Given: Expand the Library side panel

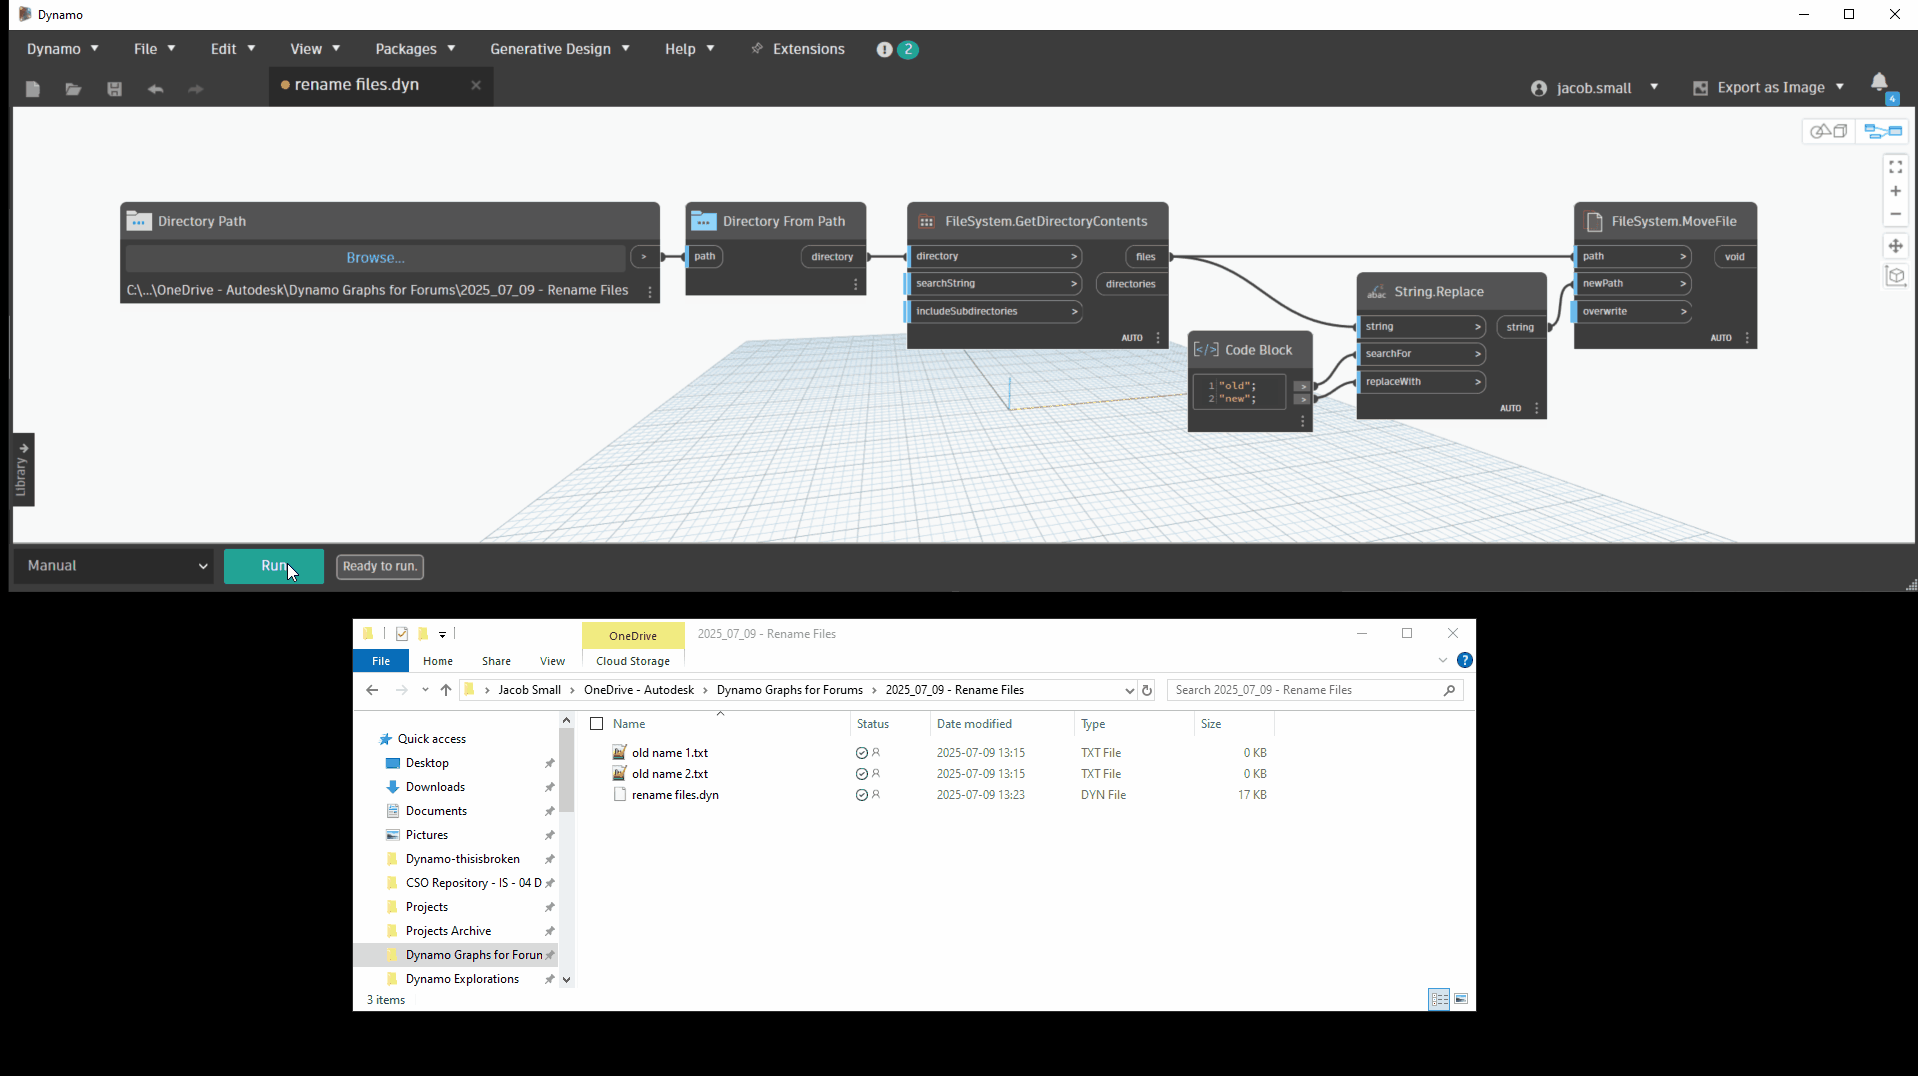Looking at the screenshot, I should point(22,470).
